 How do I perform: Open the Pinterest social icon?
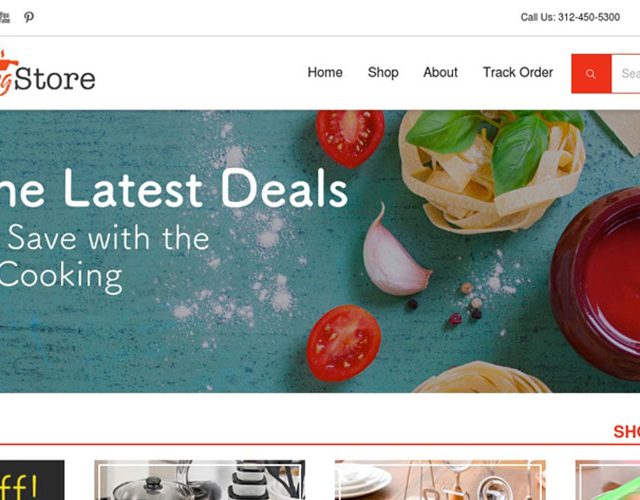(x=29, y=17)
